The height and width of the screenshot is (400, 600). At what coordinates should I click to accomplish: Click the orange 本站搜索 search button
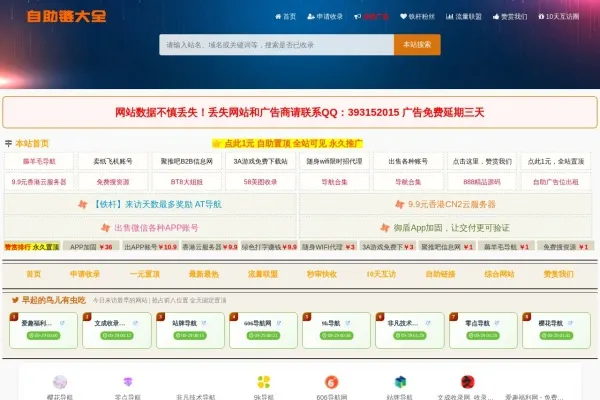click(x=417, y=45)
